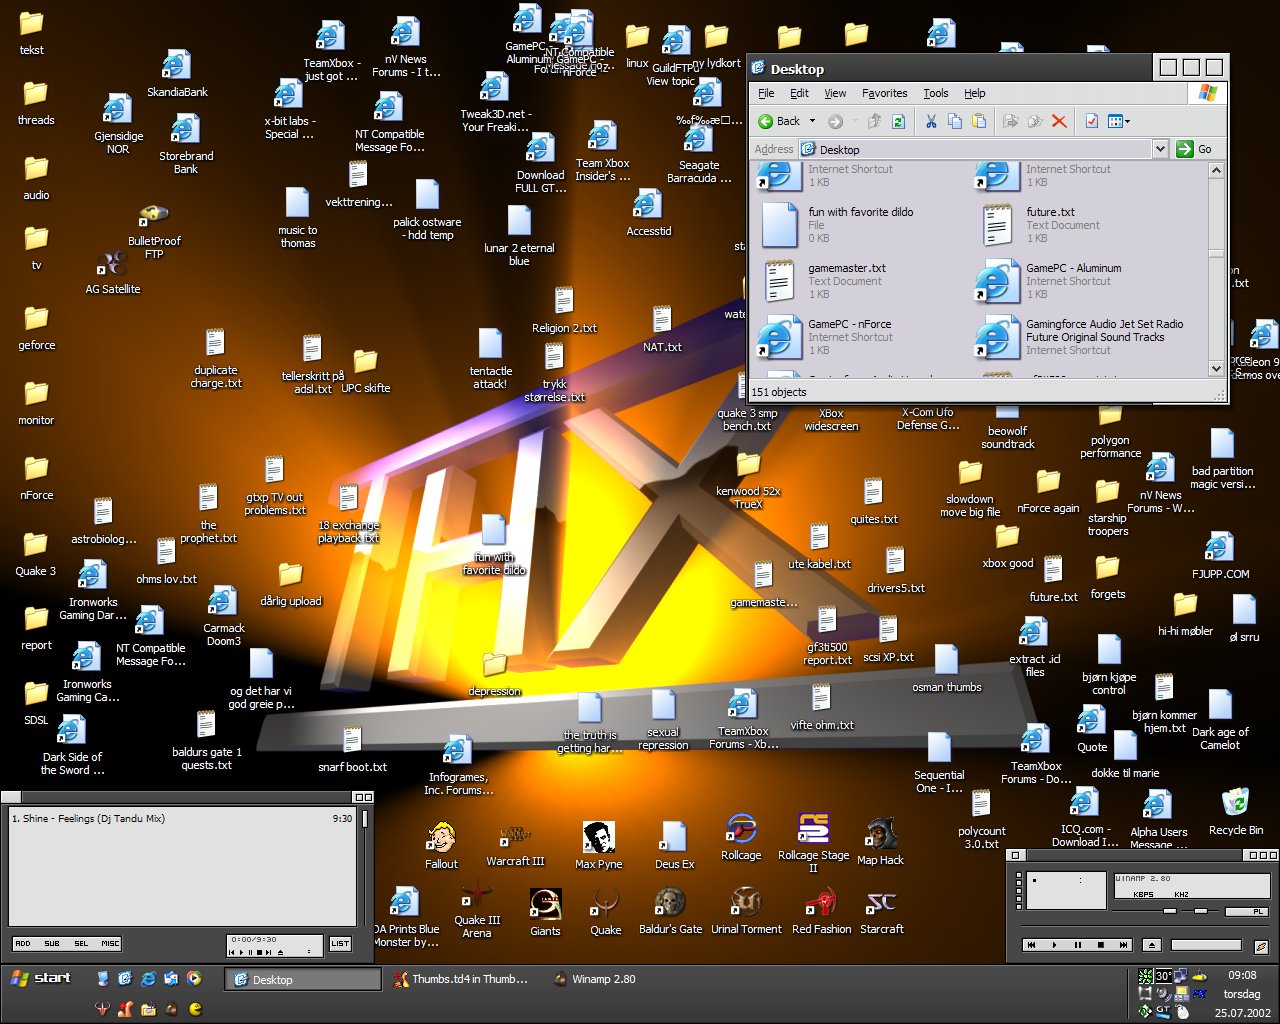Open the Tools menu
This screenshot has width=1280, height=1024.
click(936, 93)
